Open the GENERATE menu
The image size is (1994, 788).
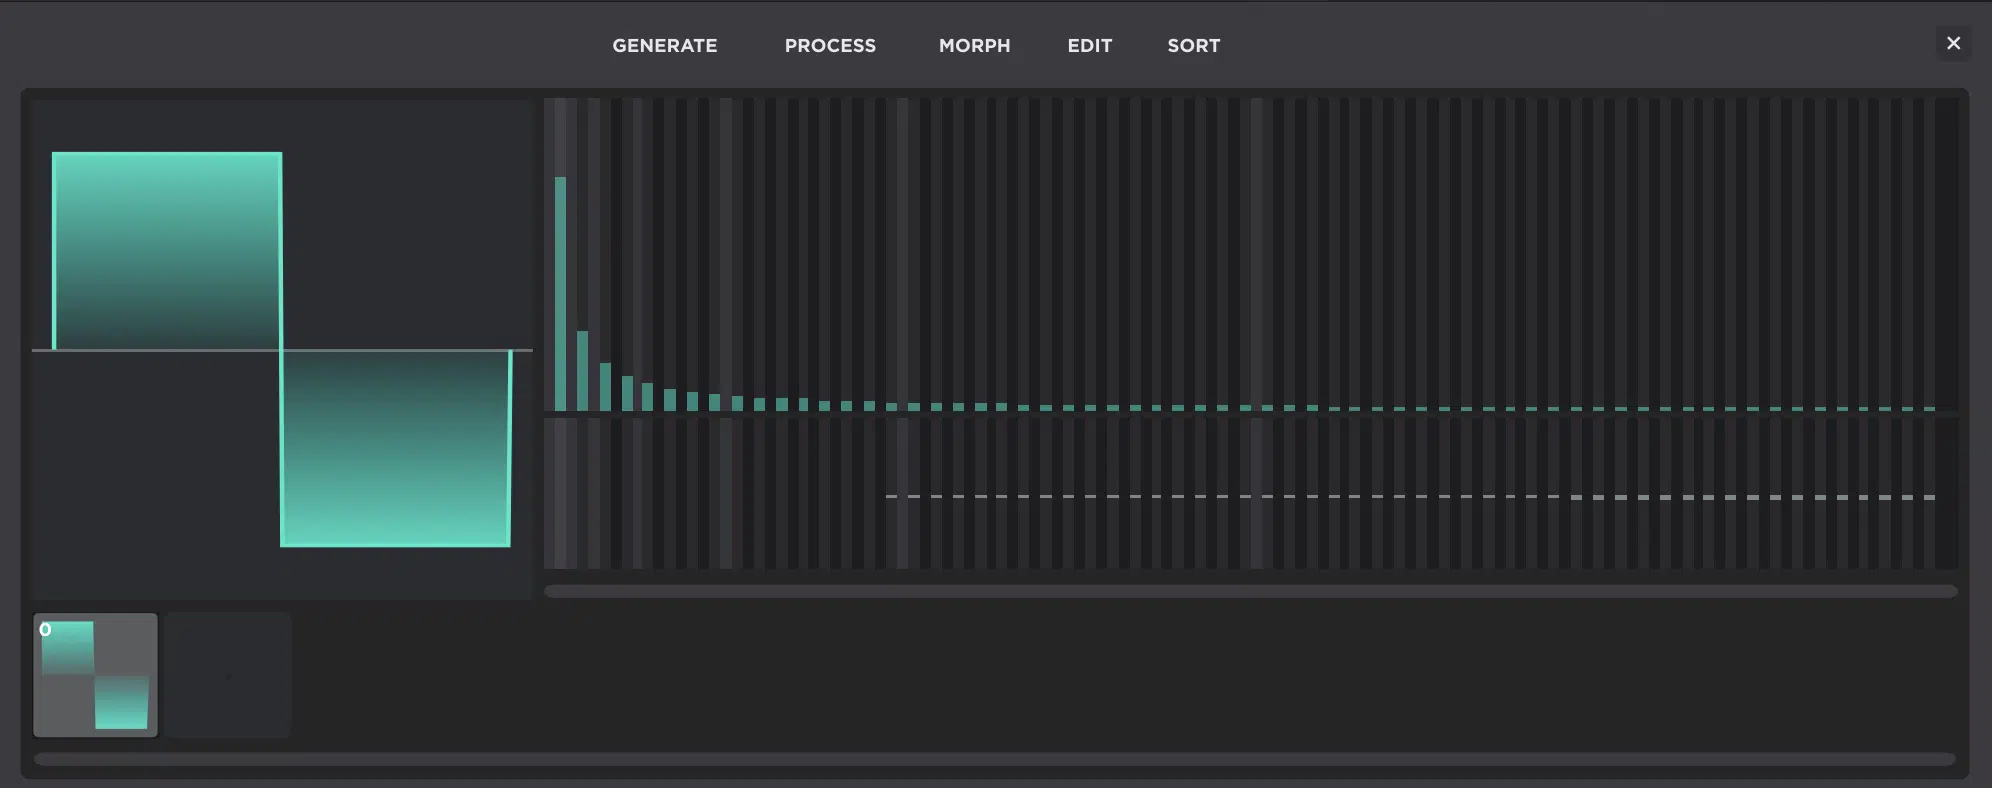click(664, 45)
